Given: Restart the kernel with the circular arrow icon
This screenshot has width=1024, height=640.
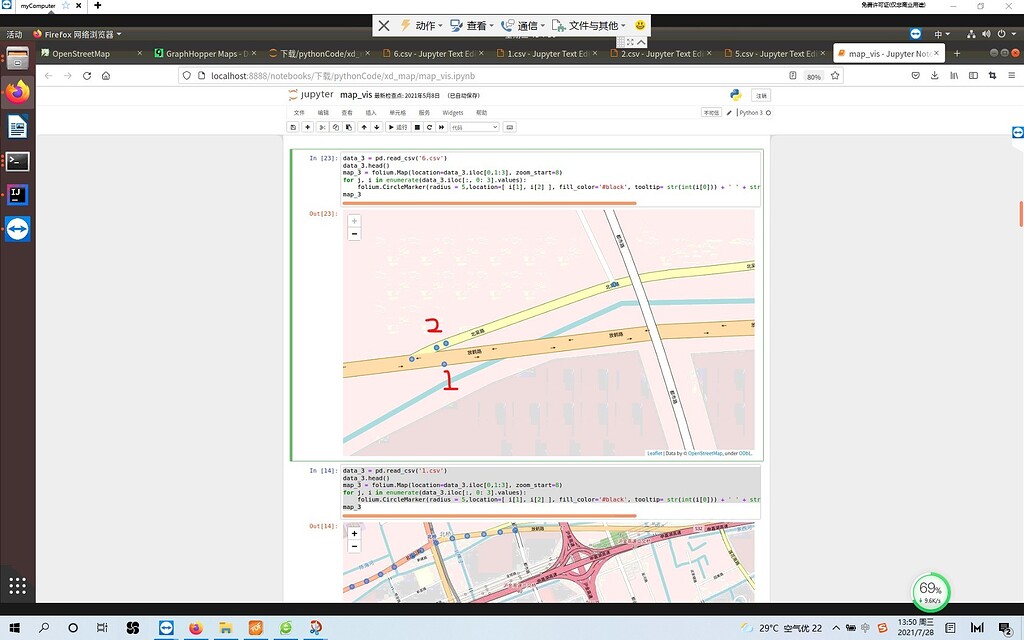Looking at the screenshot, I should tap(429, 127).
